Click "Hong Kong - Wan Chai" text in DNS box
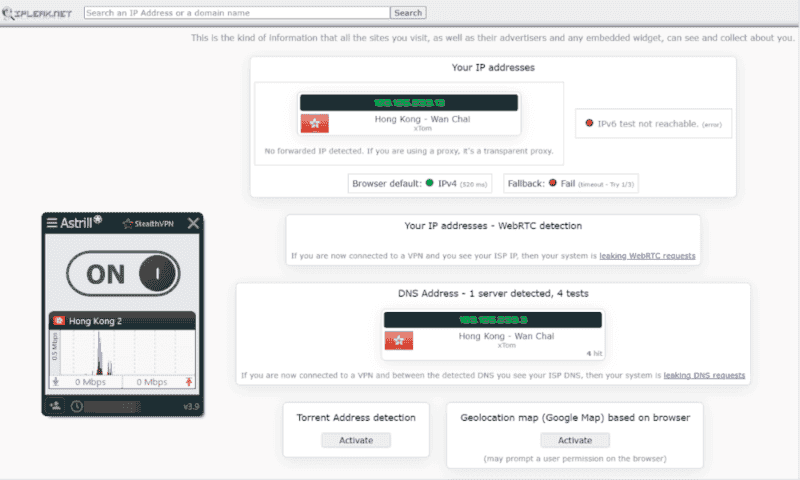 [x=506, y=336]
